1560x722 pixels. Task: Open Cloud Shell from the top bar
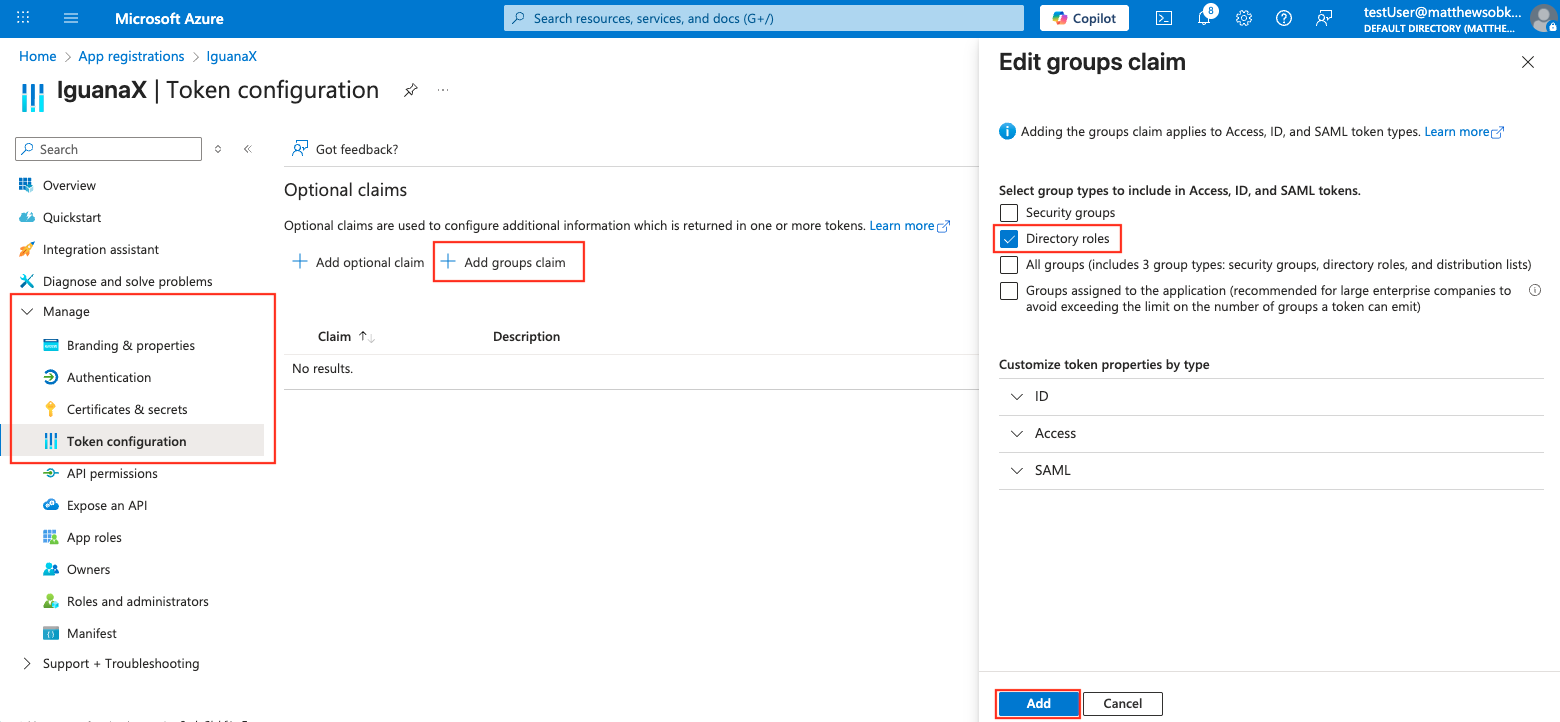(x=1163, y=18)
